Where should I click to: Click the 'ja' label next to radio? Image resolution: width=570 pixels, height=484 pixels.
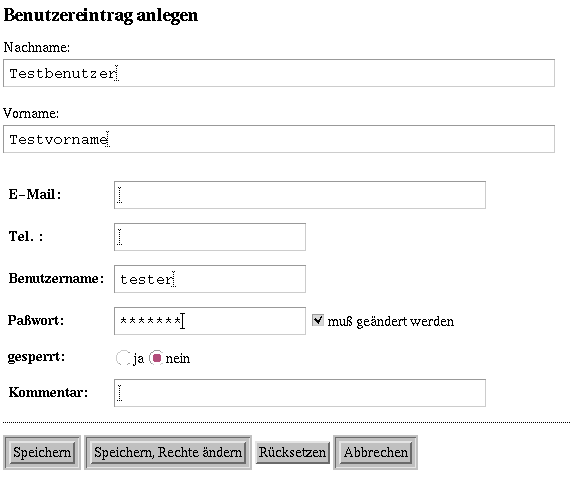coord(139,359)
